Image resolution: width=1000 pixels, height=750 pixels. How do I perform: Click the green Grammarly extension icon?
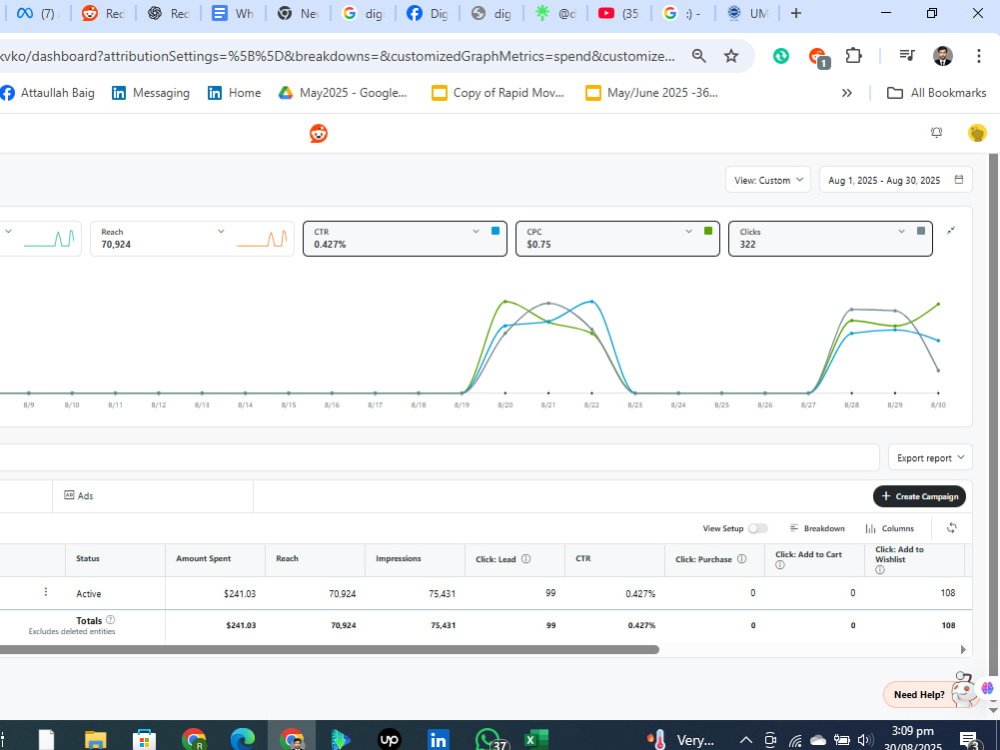780,56
